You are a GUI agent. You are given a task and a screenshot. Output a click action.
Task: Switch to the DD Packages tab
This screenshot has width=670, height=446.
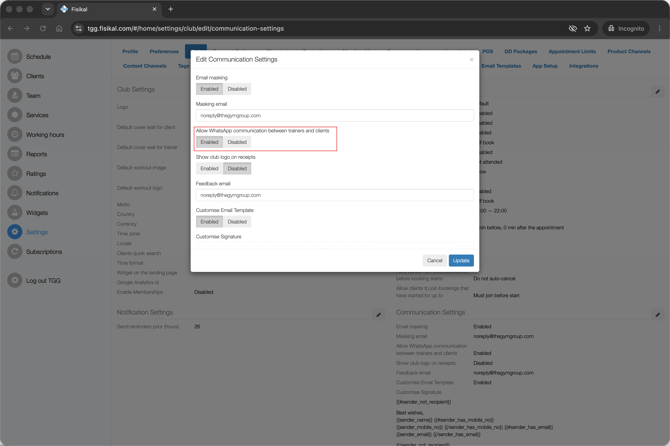(520, 51)
